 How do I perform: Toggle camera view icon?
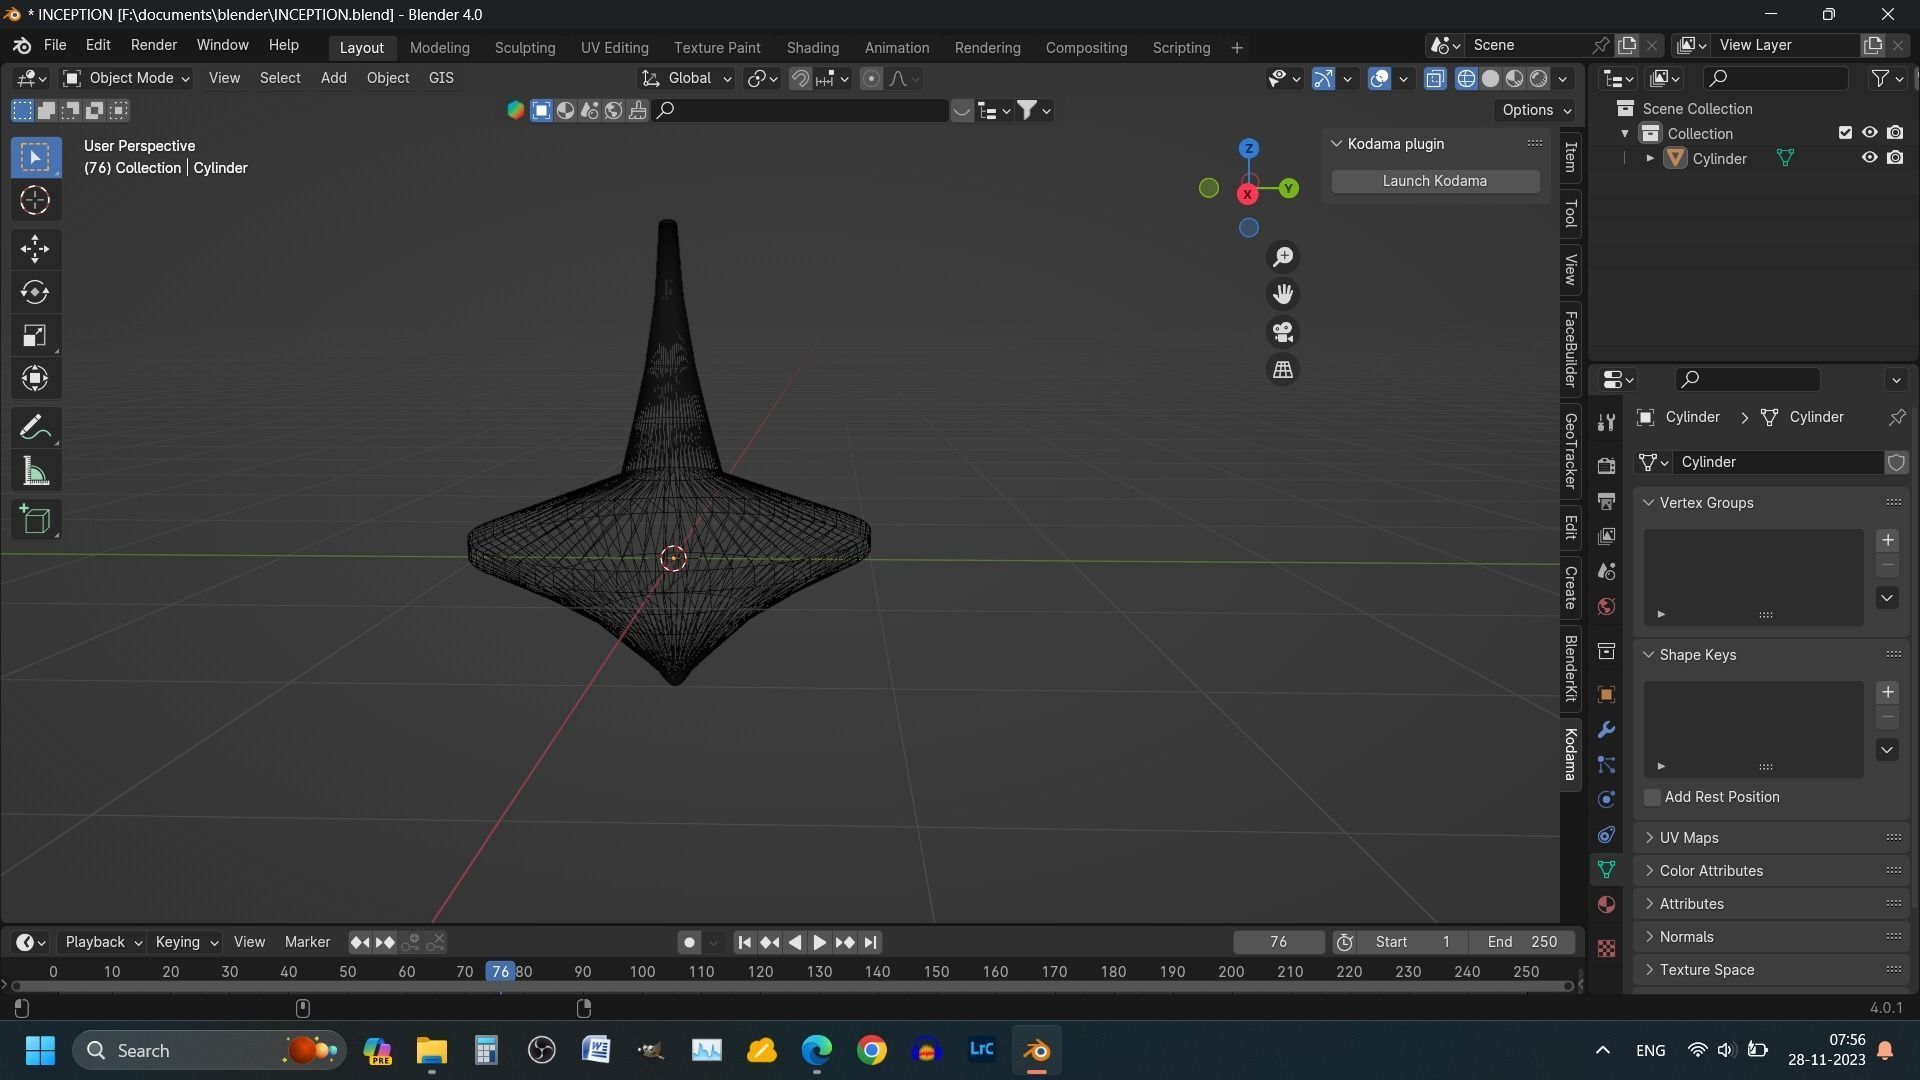click(x=1283, y=332)
